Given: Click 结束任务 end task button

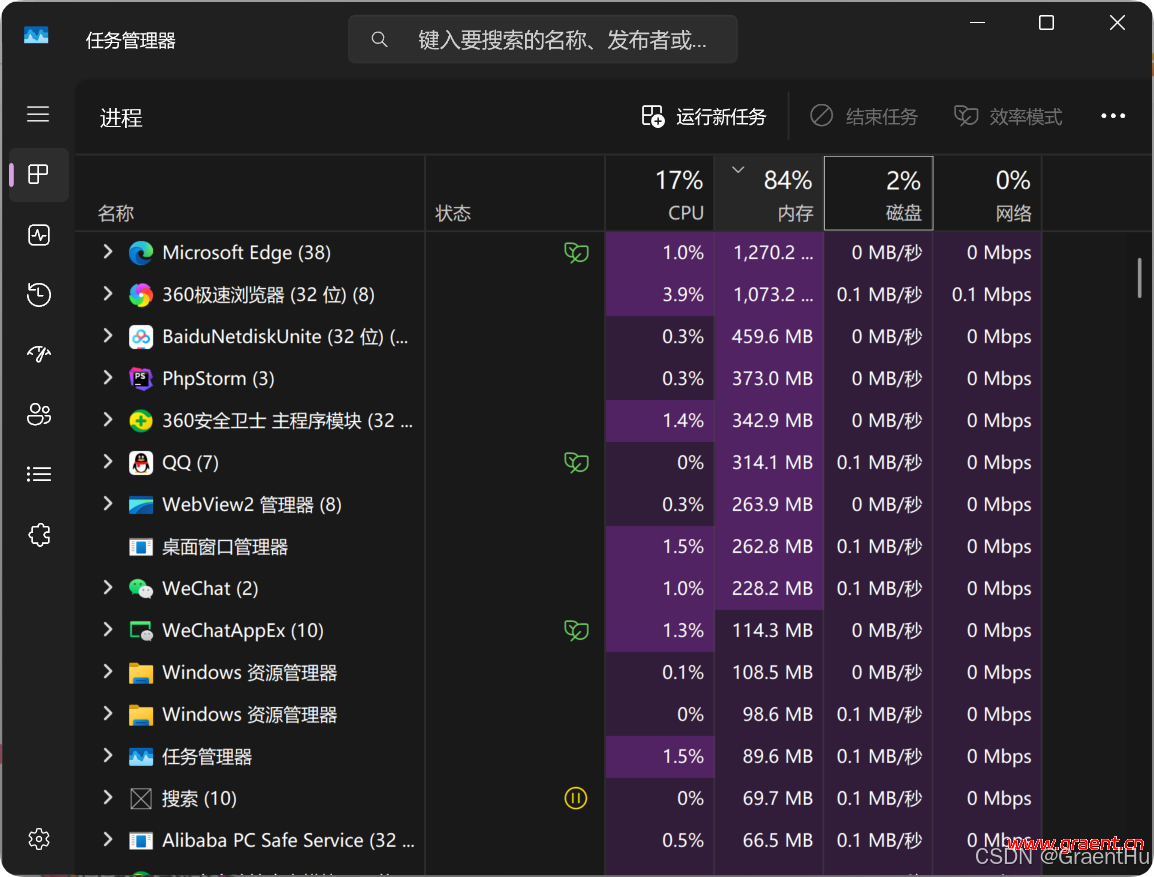Looking at the screenshot, I should click(864, 116).
